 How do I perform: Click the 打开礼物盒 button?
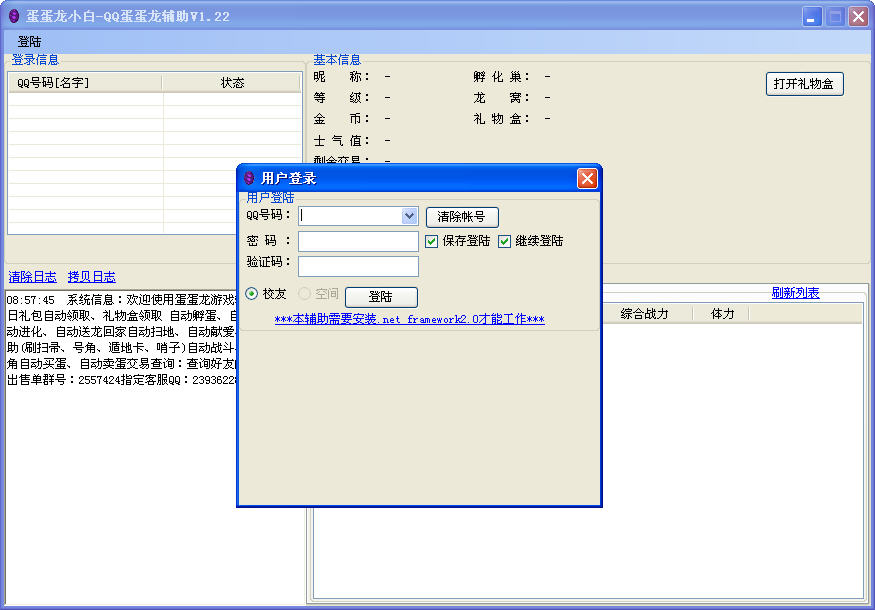(804, 84)
